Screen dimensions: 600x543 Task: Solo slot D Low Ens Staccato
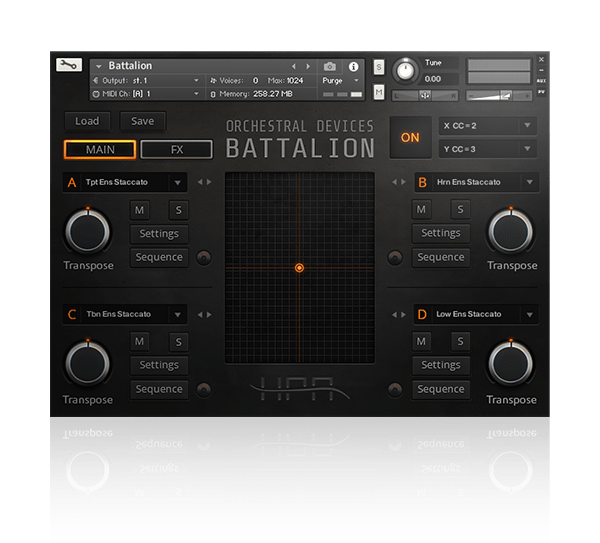click(x=460, y=341)
